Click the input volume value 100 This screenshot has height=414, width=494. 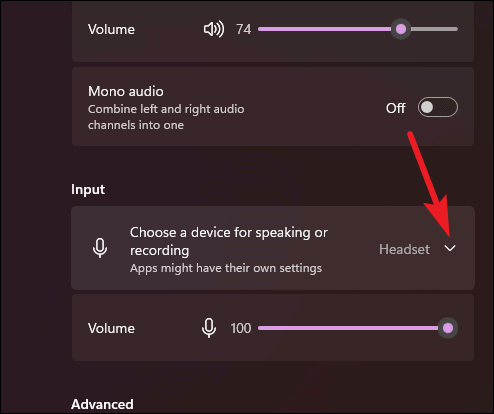pos(241,328)
